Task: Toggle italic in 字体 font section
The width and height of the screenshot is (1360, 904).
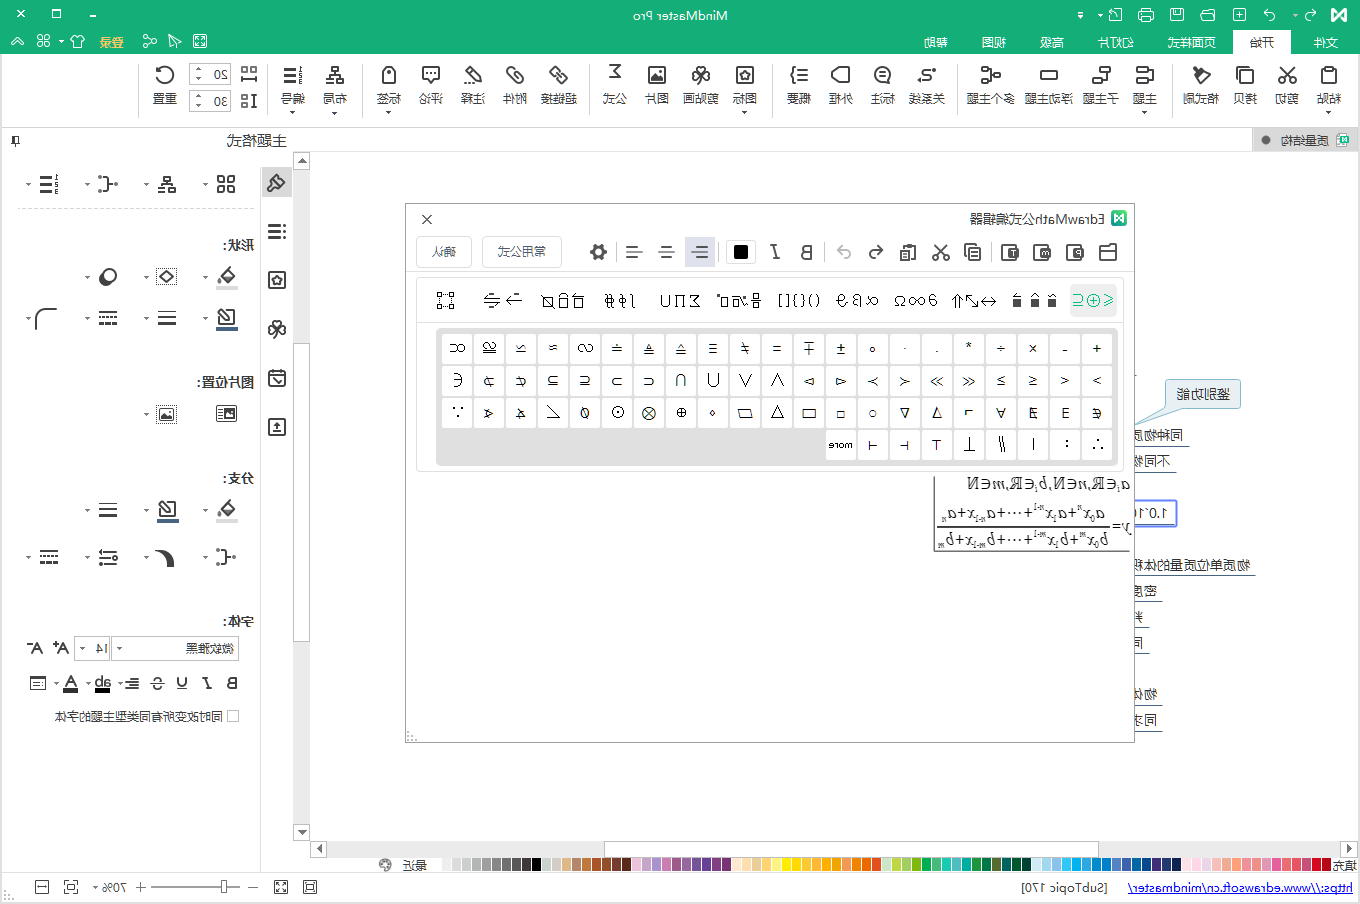Action: (207, 683)
